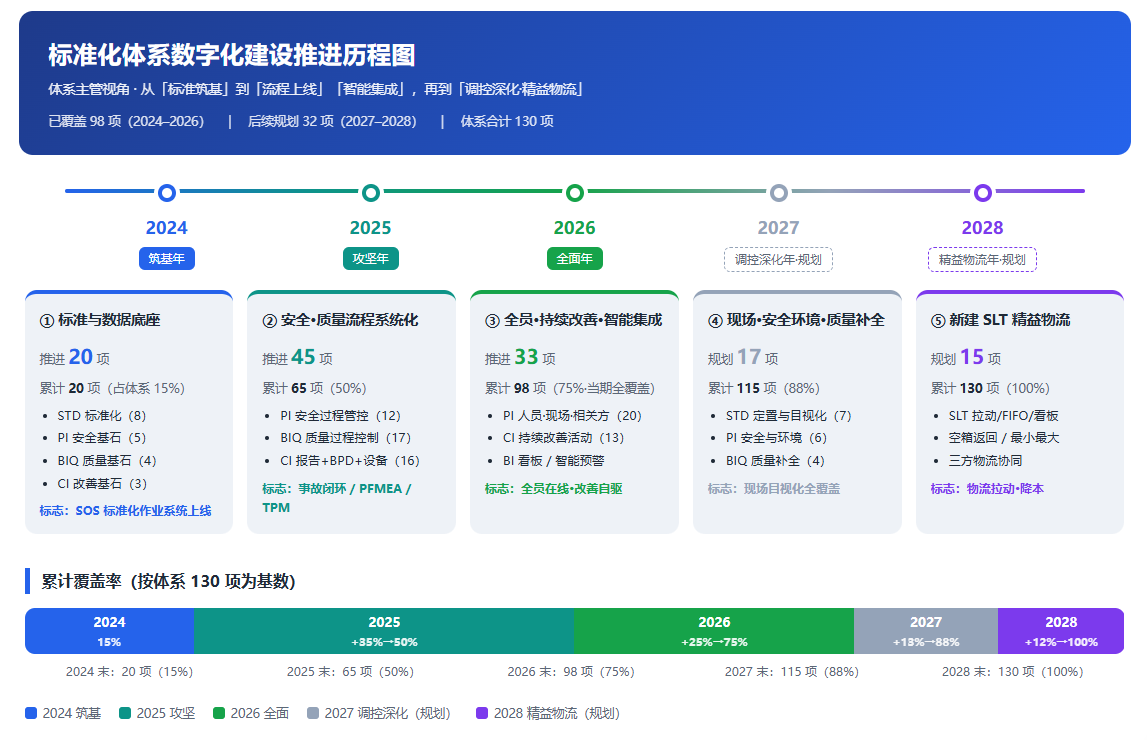This screenshot has height=740, width=1147.
Task: Click the 2025 timeline marker circle
Action: (x=371, y=193)
